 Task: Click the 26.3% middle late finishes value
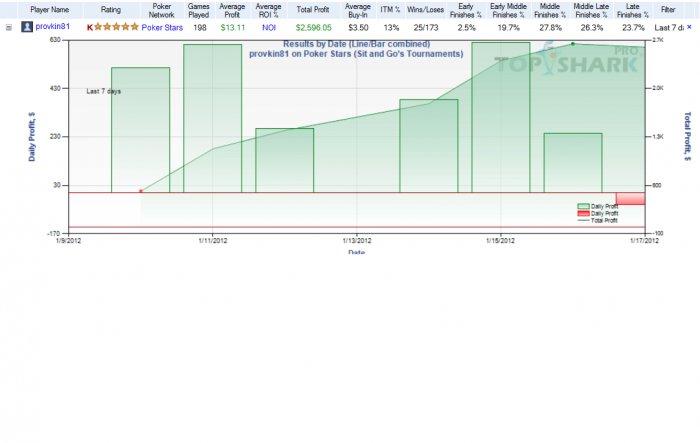pyautogui.click(x=592, y=28)
